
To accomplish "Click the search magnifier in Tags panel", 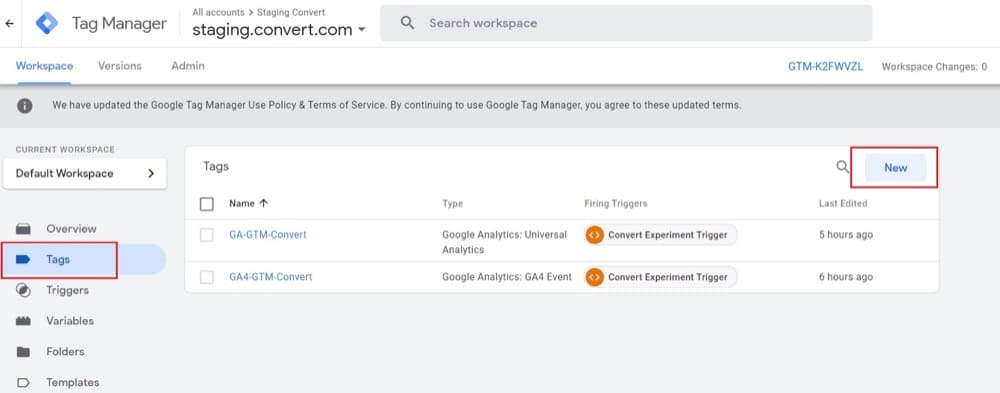I will (x=842, y=167).
